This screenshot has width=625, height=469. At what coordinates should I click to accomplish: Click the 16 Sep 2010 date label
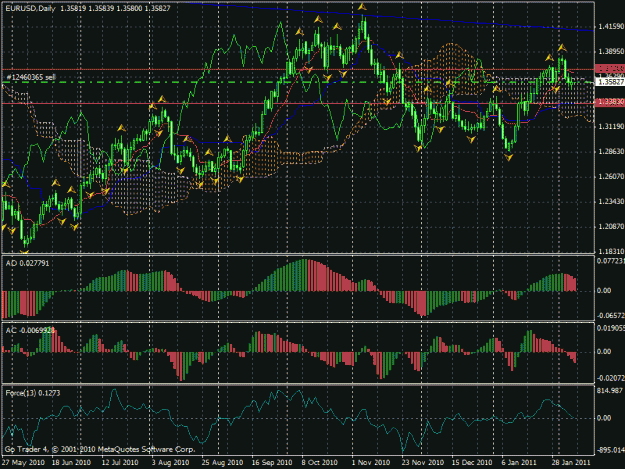tap(272, 463)
